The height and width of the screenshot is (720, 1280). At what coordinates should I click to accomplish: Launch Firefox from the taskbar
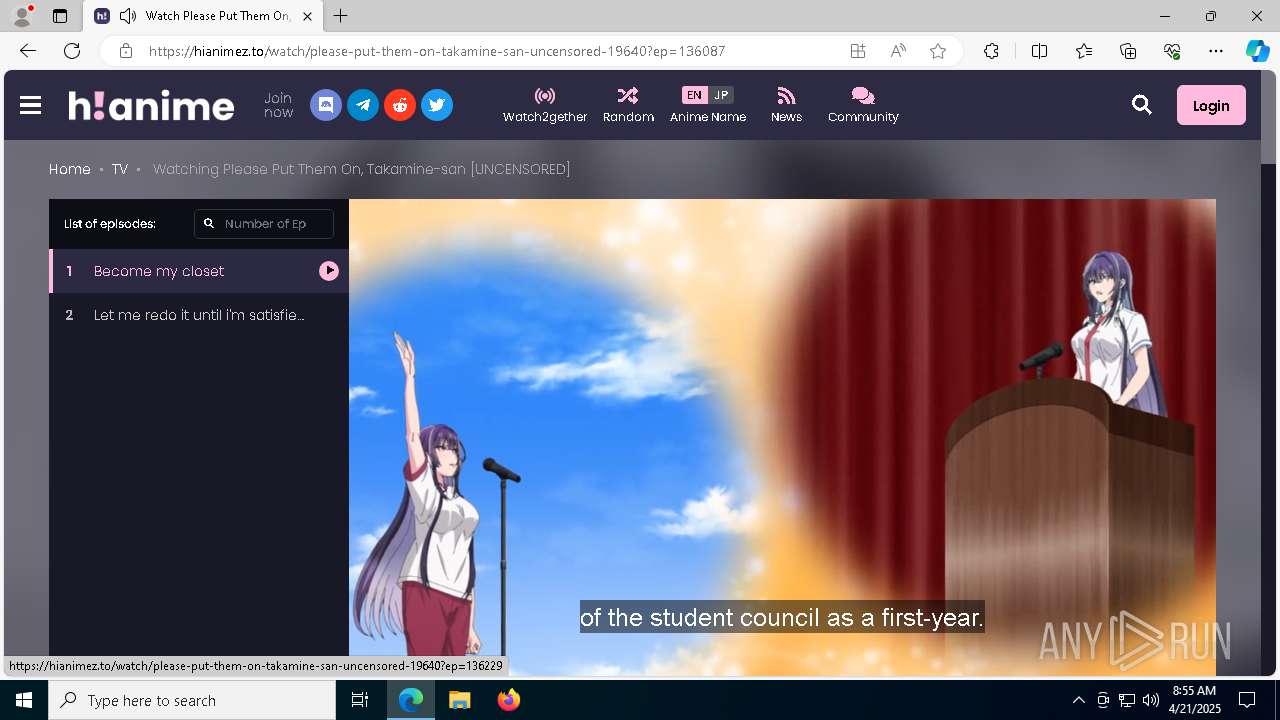(x=508, y=700)
